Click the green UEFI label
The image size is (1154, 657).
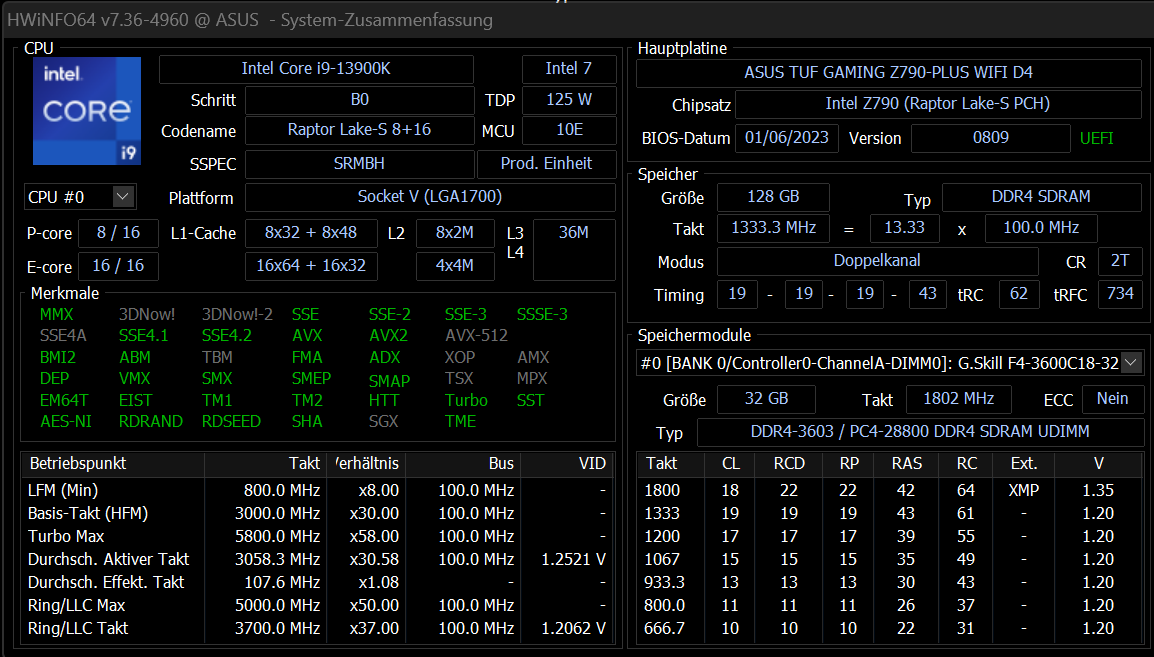point(1097,138)
